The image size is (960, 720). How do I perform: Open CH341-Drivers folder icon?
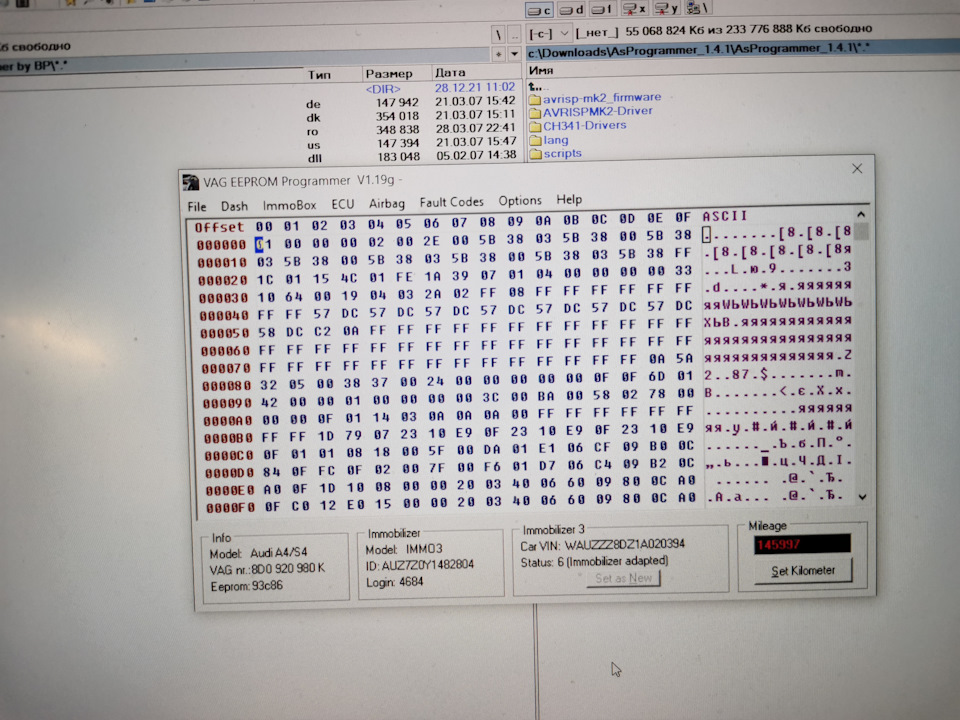click(535, 127)
